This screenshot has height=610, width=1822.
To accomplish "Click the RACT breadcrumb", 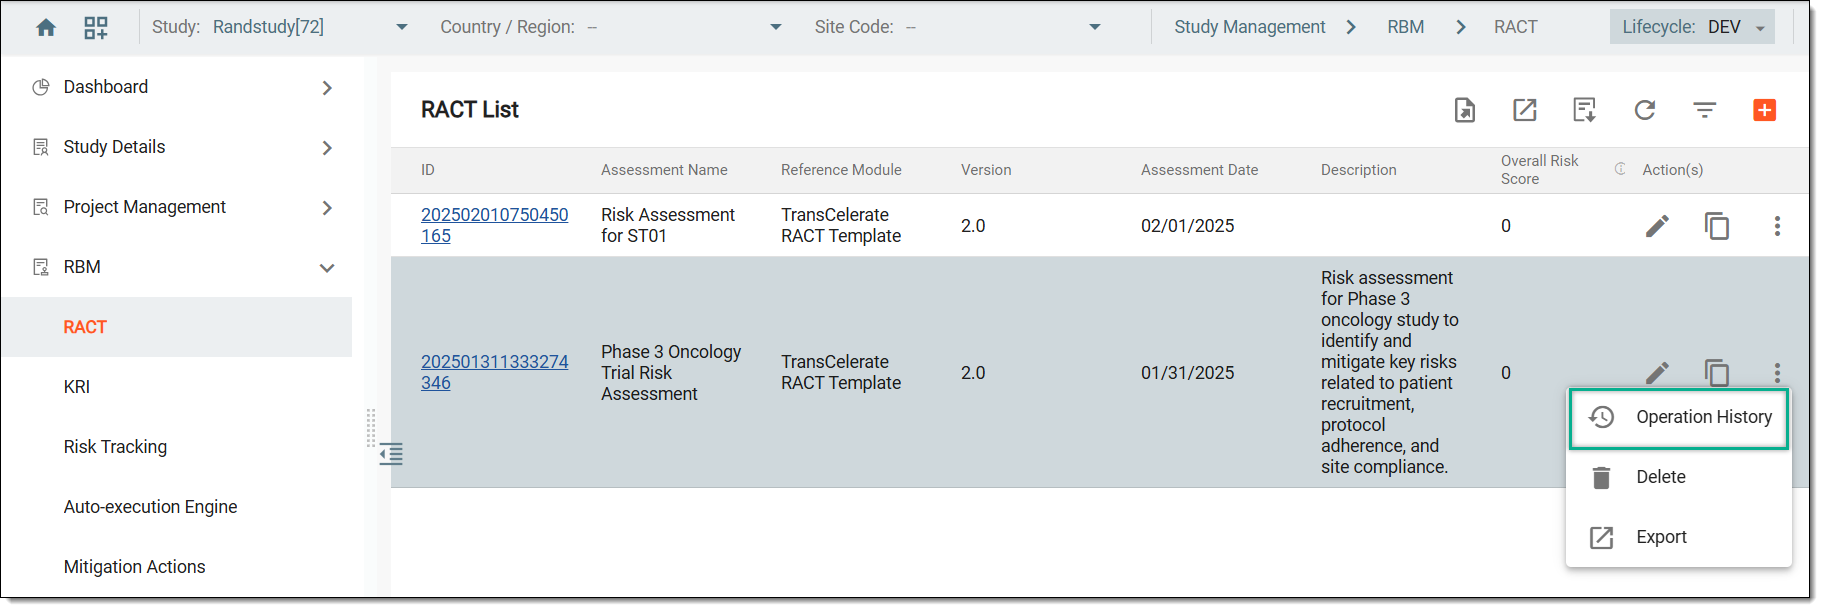I will click(x=1515, y=27).
